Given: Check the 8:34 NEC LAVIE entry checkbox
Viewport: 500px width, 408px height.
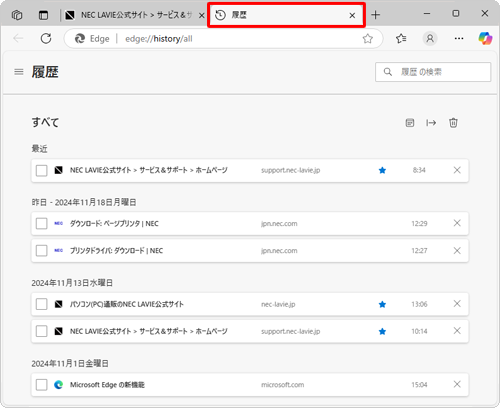Looking at the screenshot, I should tap(42, 170).
